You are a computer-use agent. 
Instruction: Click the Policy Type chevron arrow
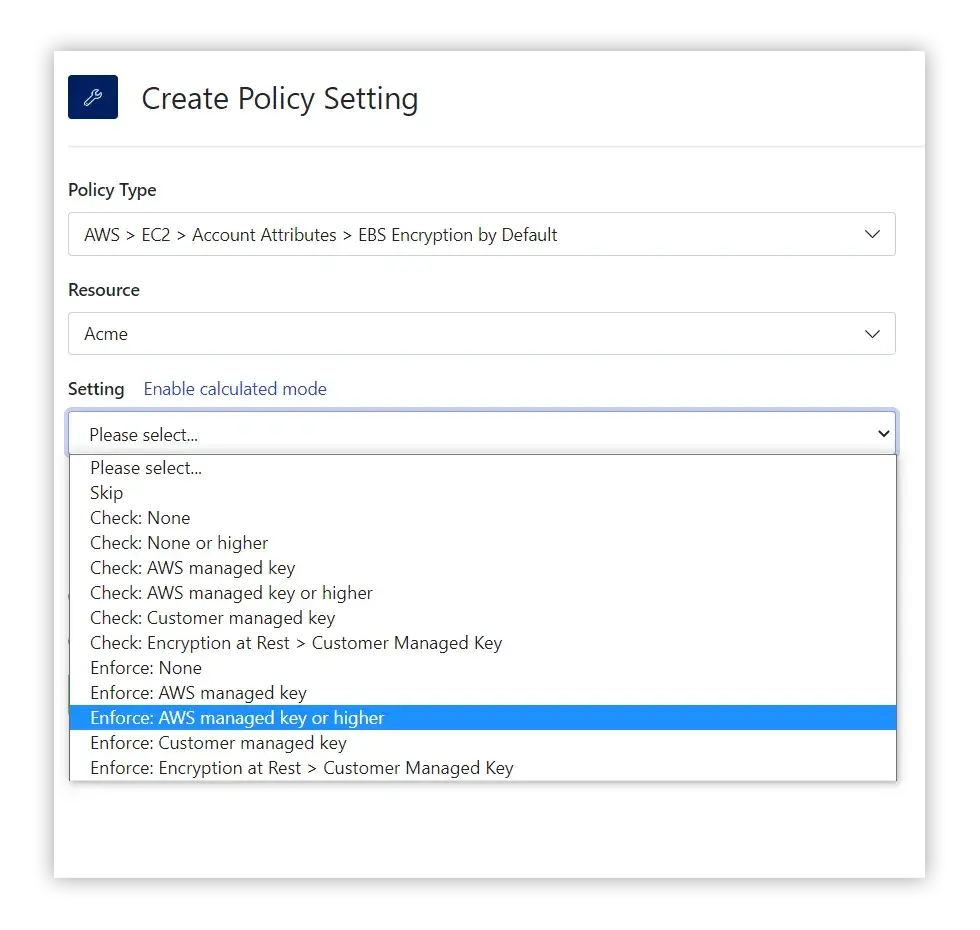[872, 234]
